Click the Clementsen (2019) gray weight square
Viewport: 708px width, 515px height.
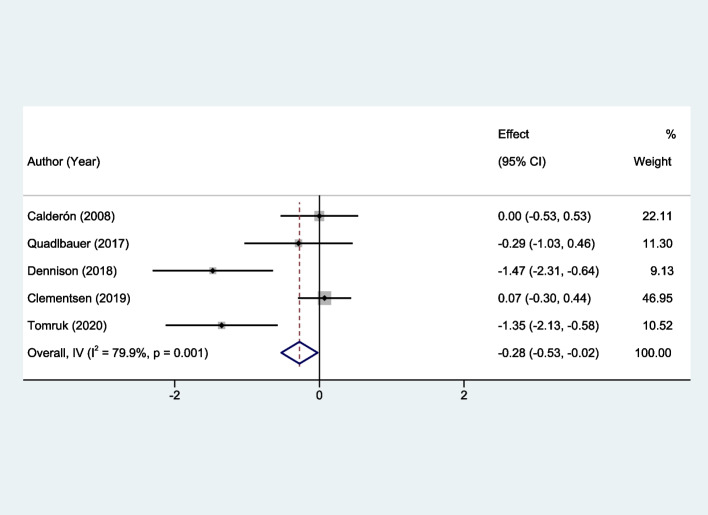pyautogui.click(x=324, y=298)
